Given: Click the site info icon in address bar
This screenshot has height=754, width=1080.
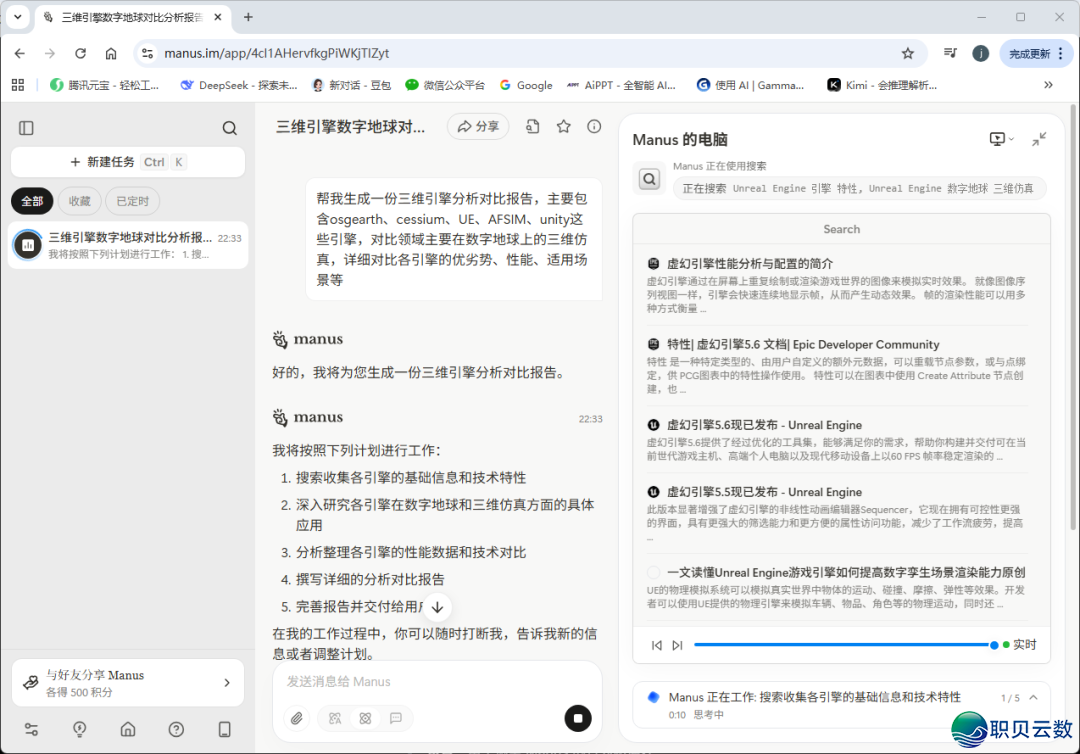Looking at the screenshot, I should coord(147,54).
